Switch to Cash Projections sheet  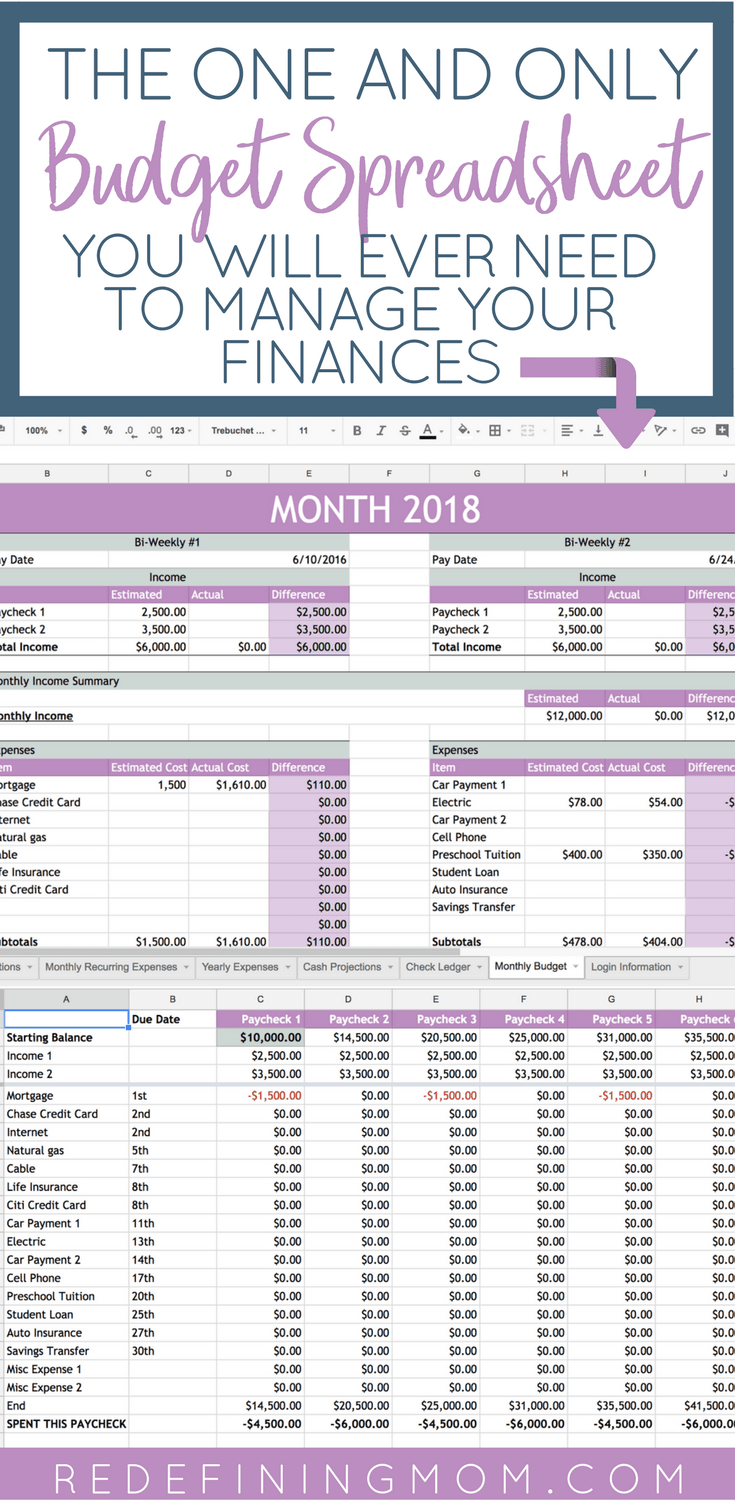point(342,967)
